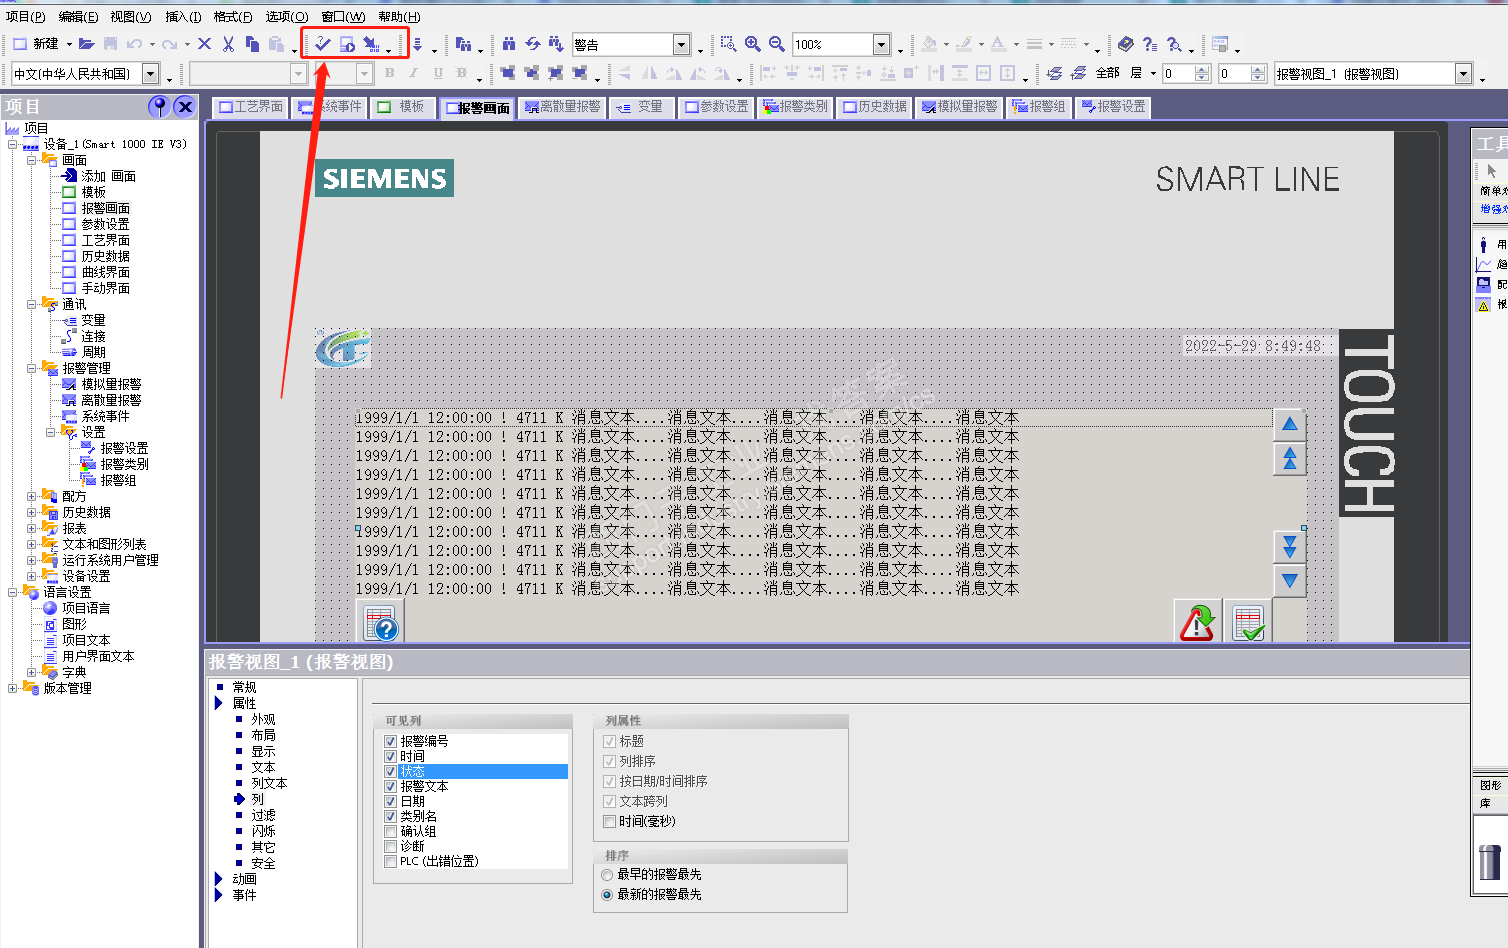Open the 报警视图_1 object selector dropdown

(1463, 73)
